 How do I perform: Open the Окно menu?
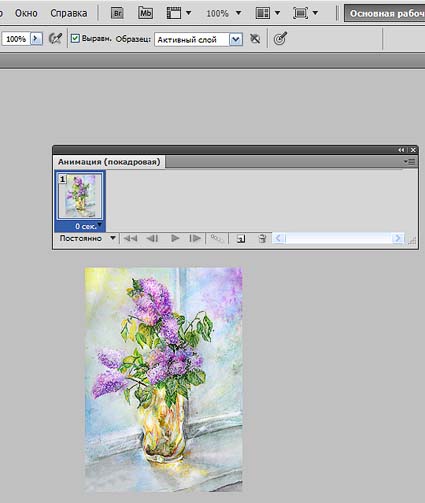pos(26,13)
